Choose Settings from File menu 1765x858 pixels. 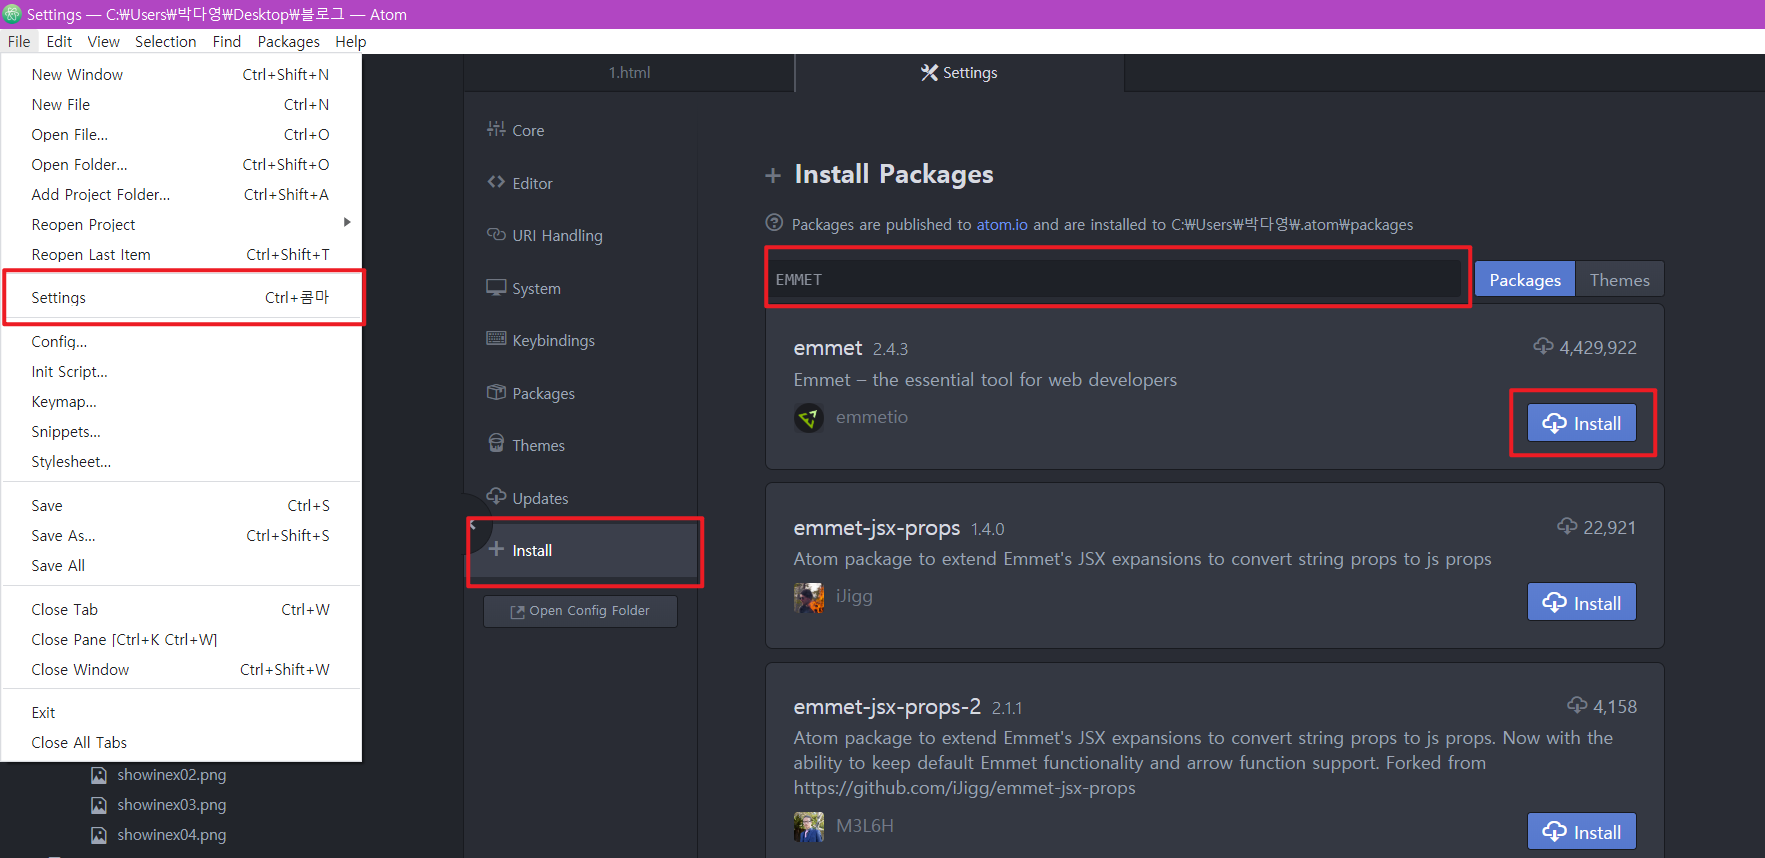click(181, 297)
